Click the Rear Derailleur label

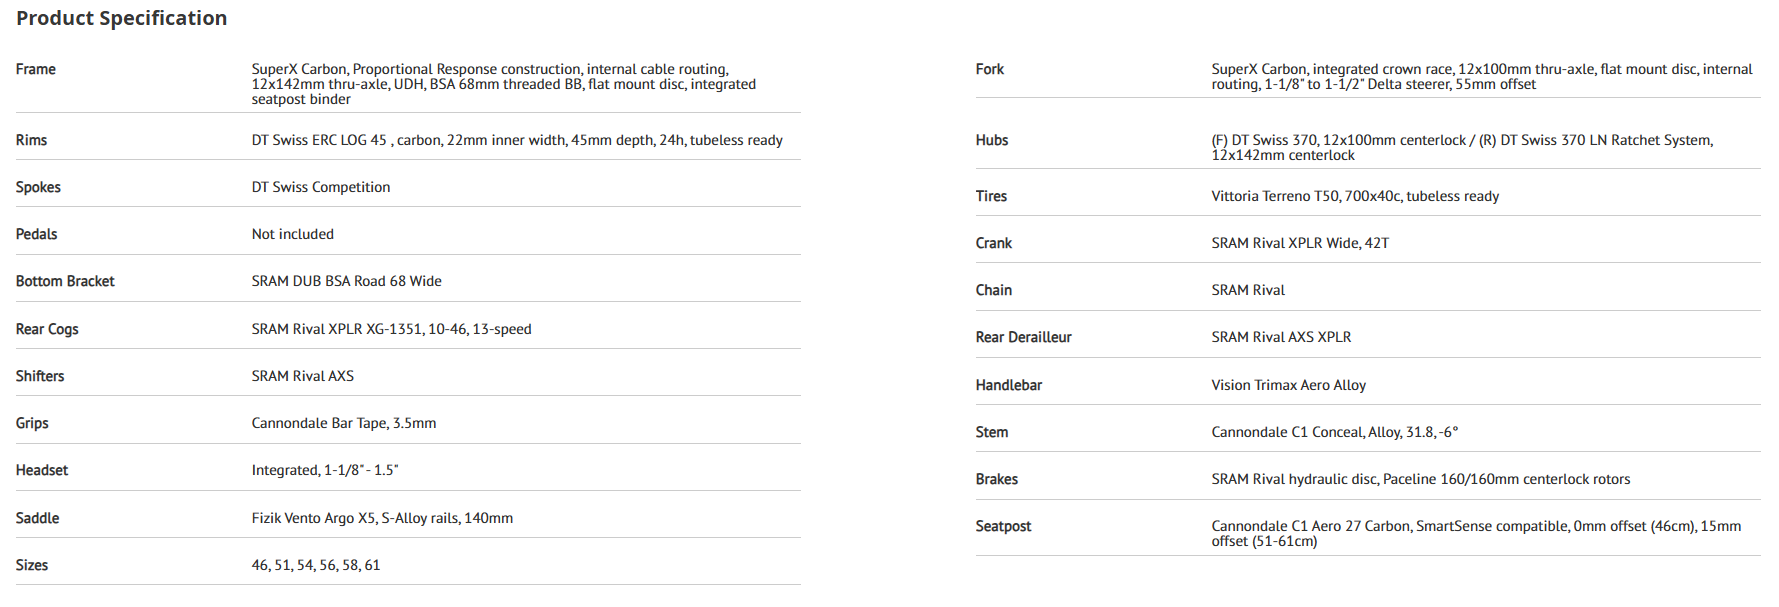click(x=1023, y=337)
